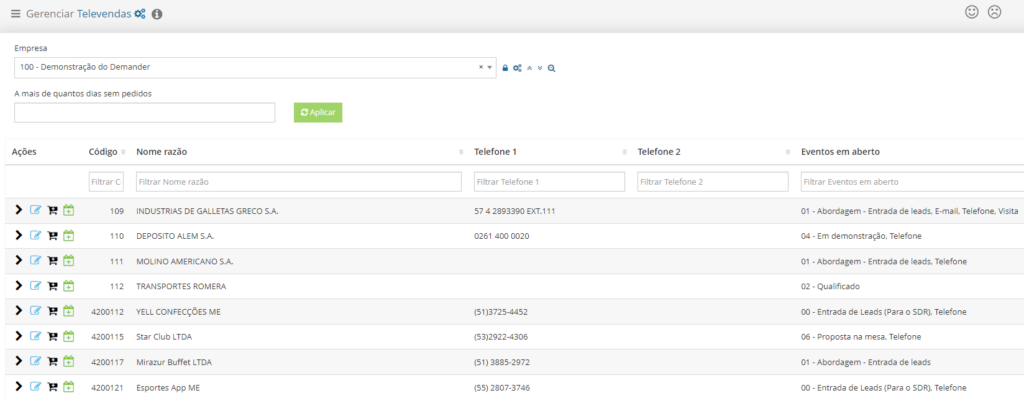The image size is (1024, 398).
Task: Focus the Filtrar Eventos em aberto box
Action: (912, 182)
